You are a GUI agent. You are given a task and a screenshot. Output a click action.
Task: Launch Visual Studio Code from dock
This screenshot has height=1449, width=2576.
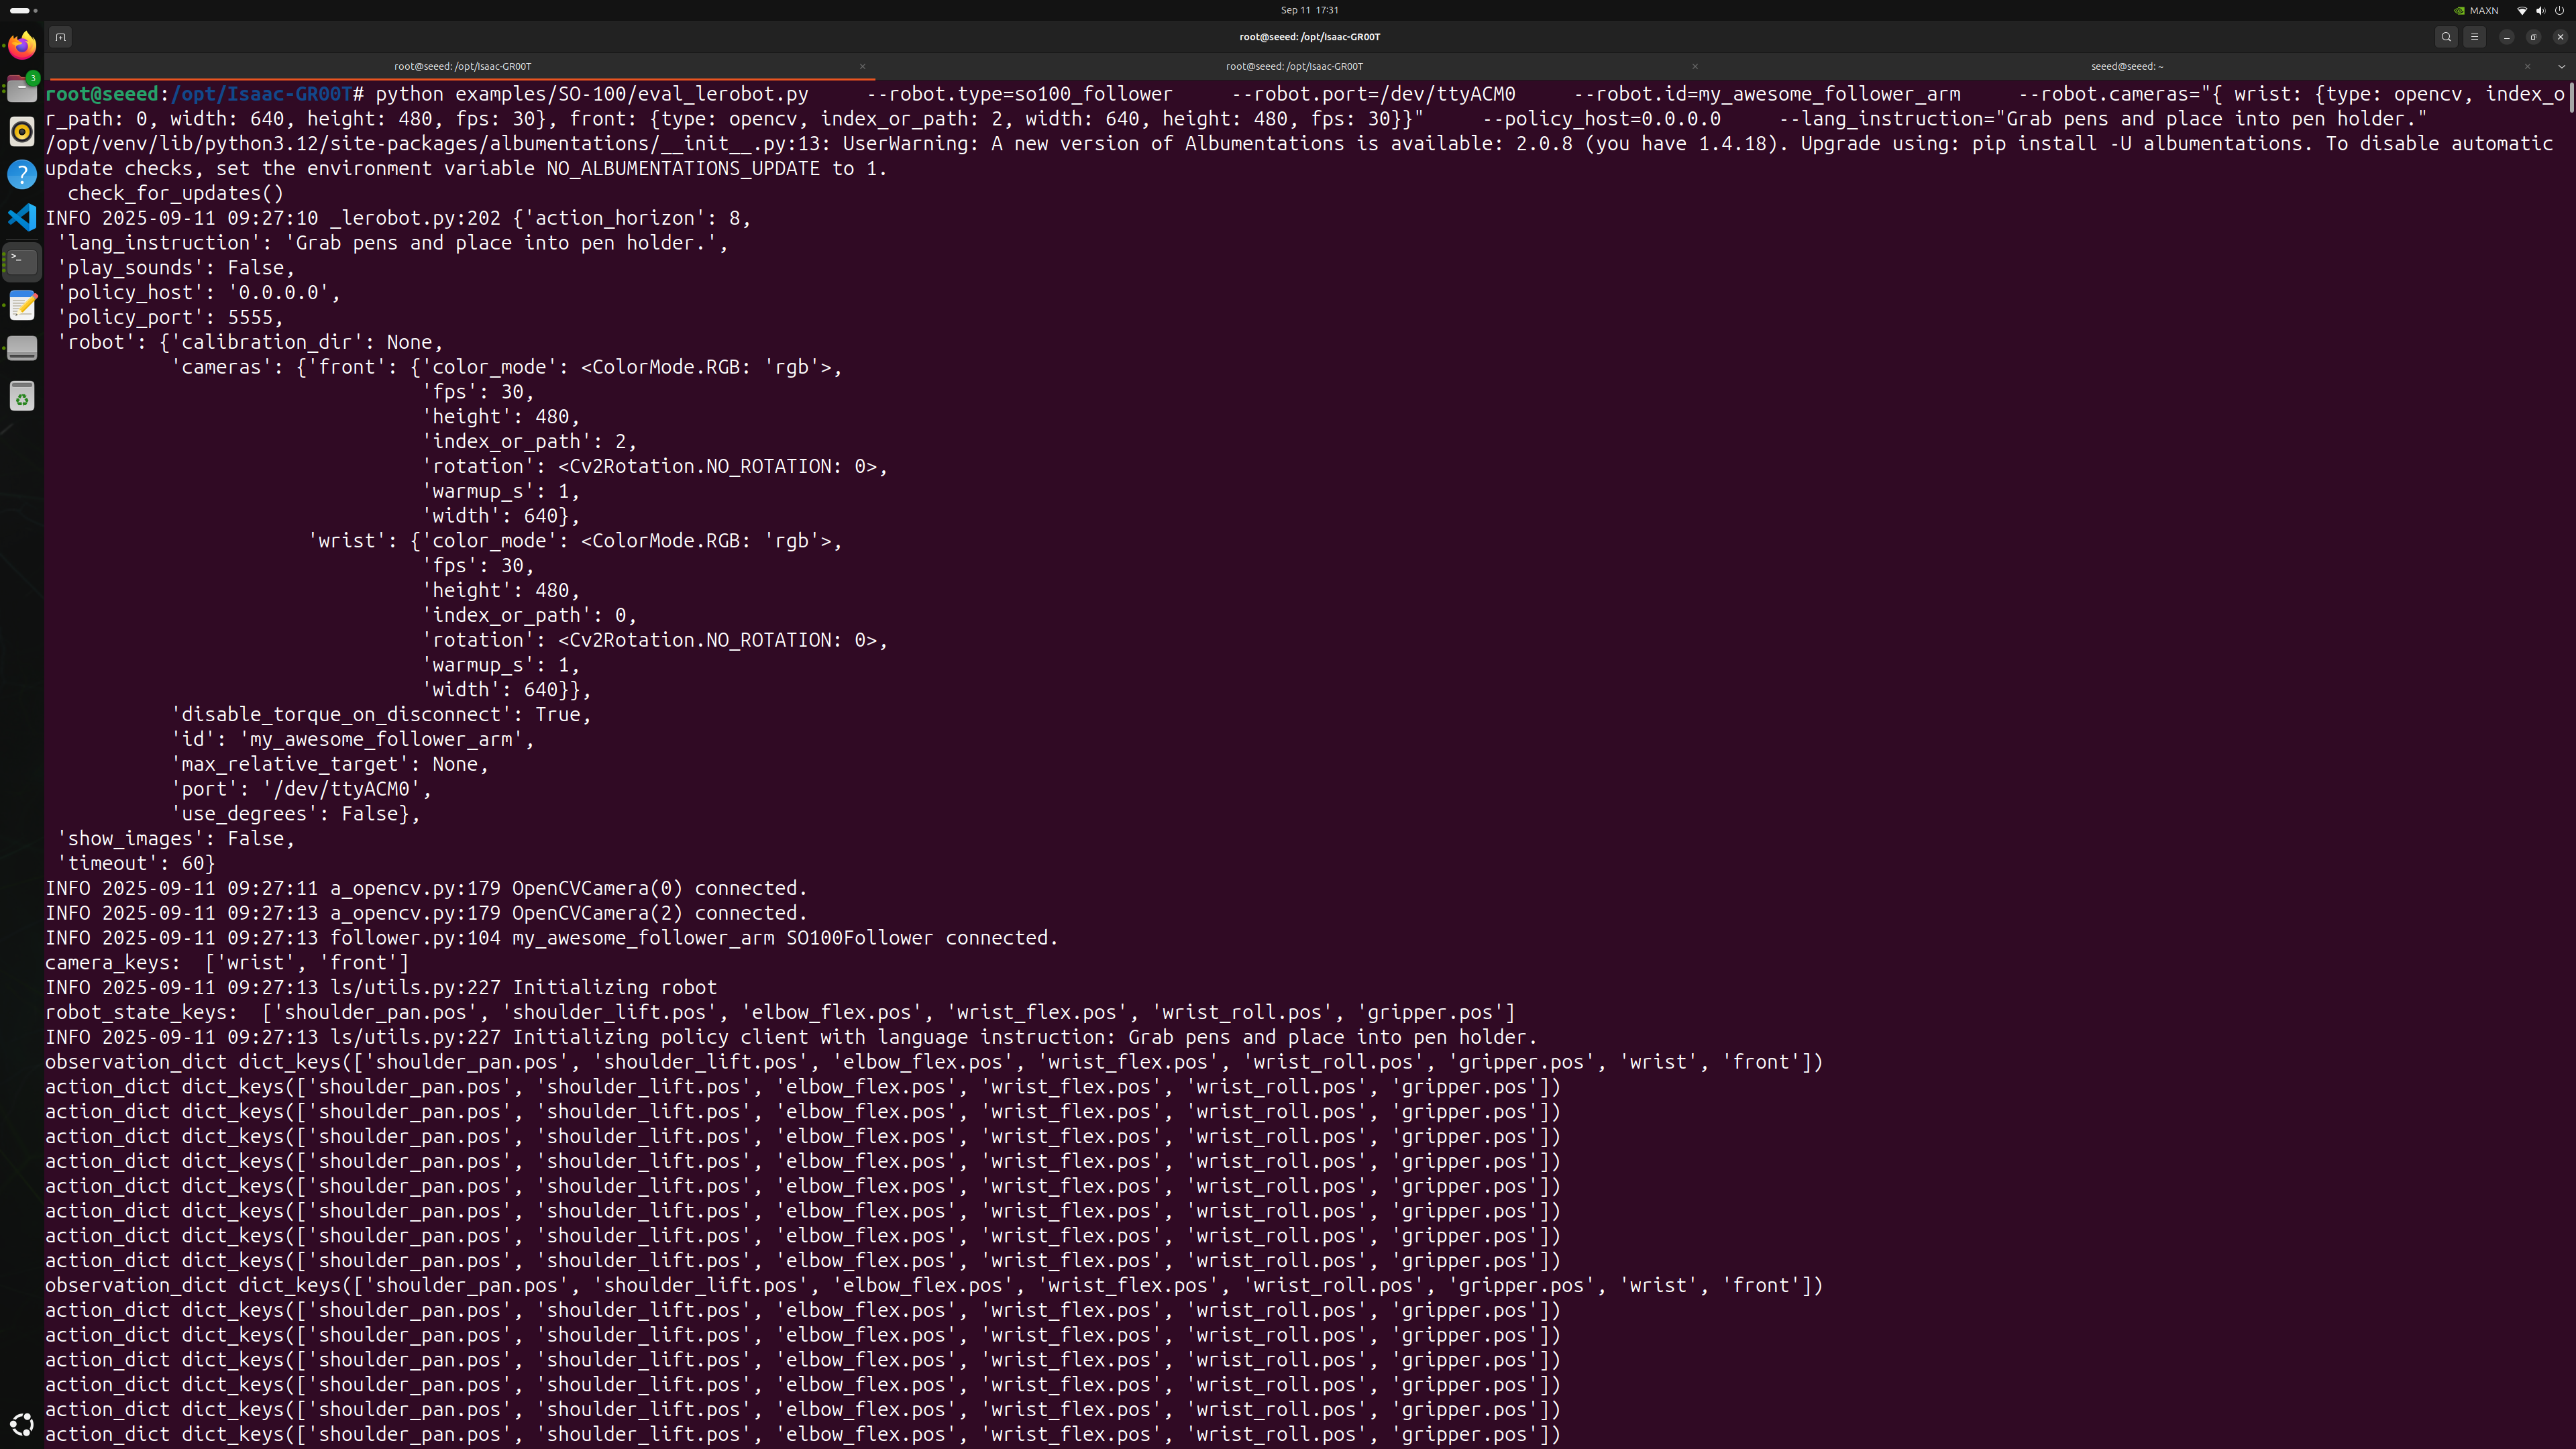point(22,218)
